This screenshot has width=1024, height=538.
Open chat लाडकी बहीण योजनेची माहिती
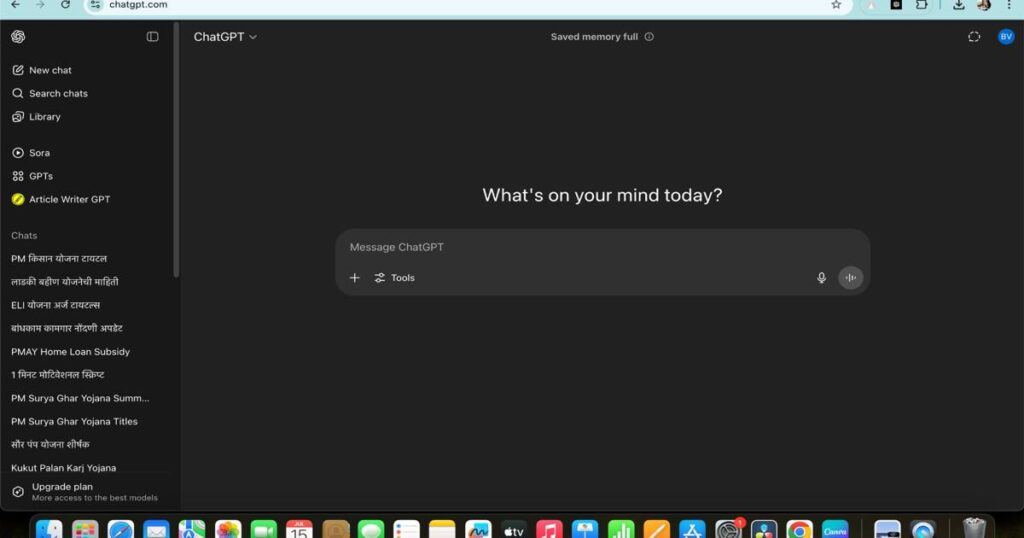coord(65,281)
